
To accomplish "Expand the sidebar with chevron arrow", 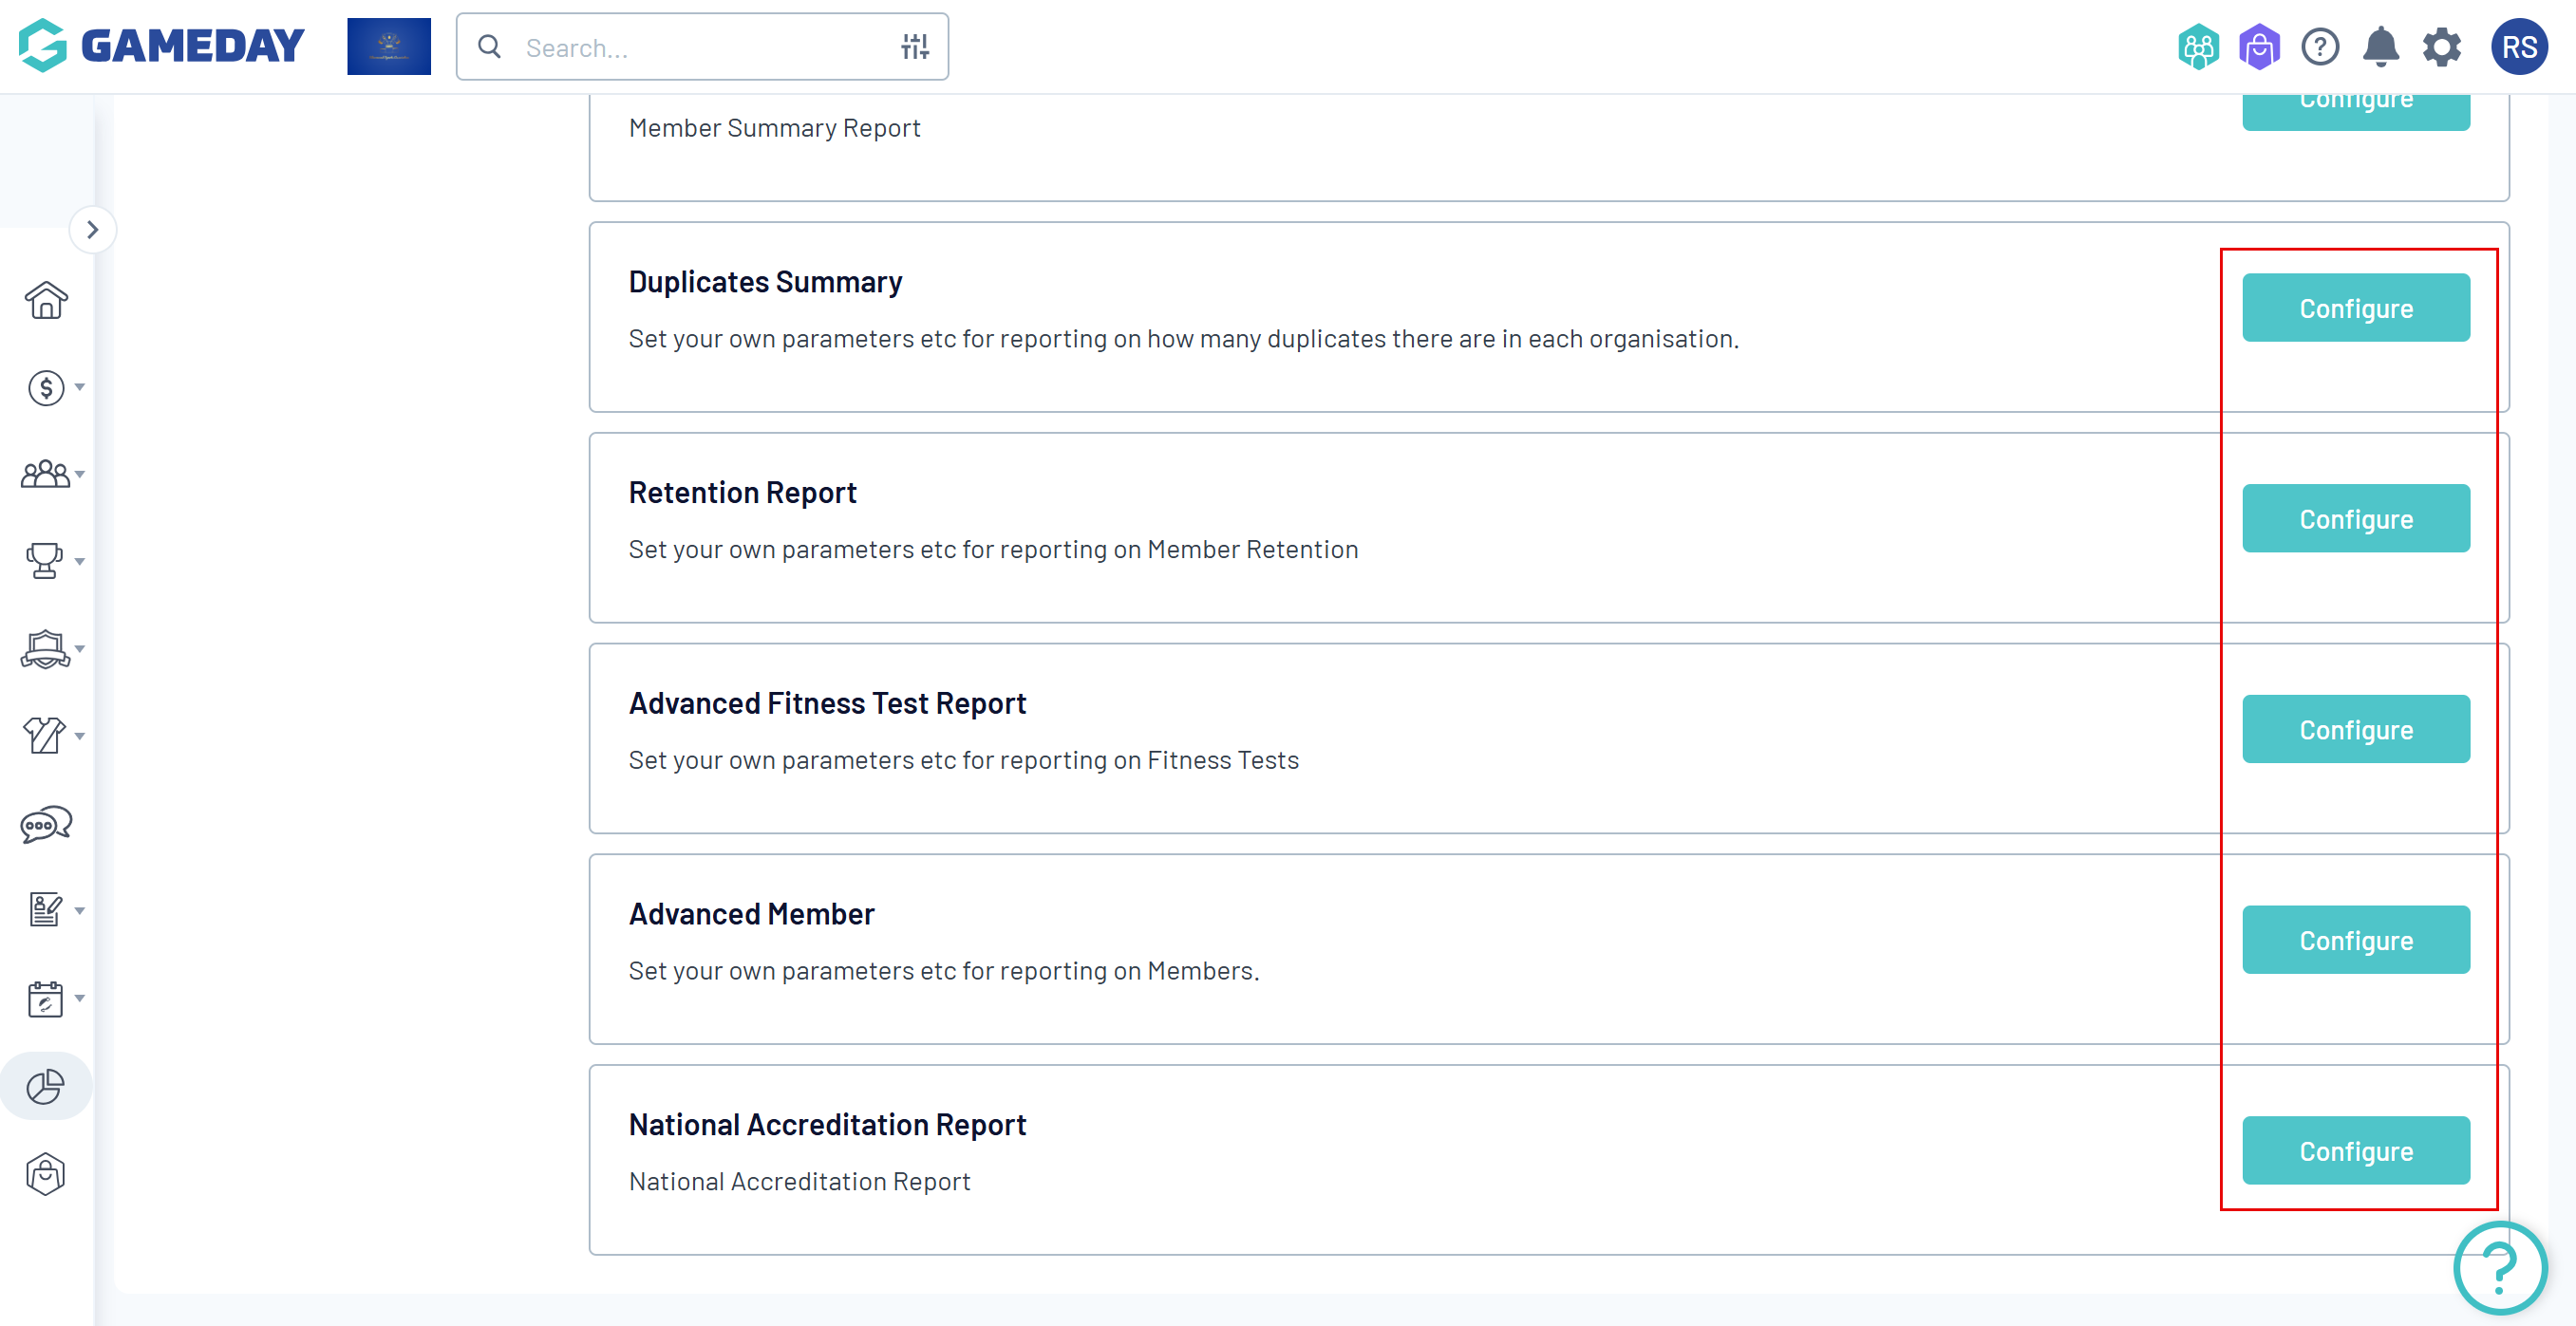I will (x=93, y=230).
